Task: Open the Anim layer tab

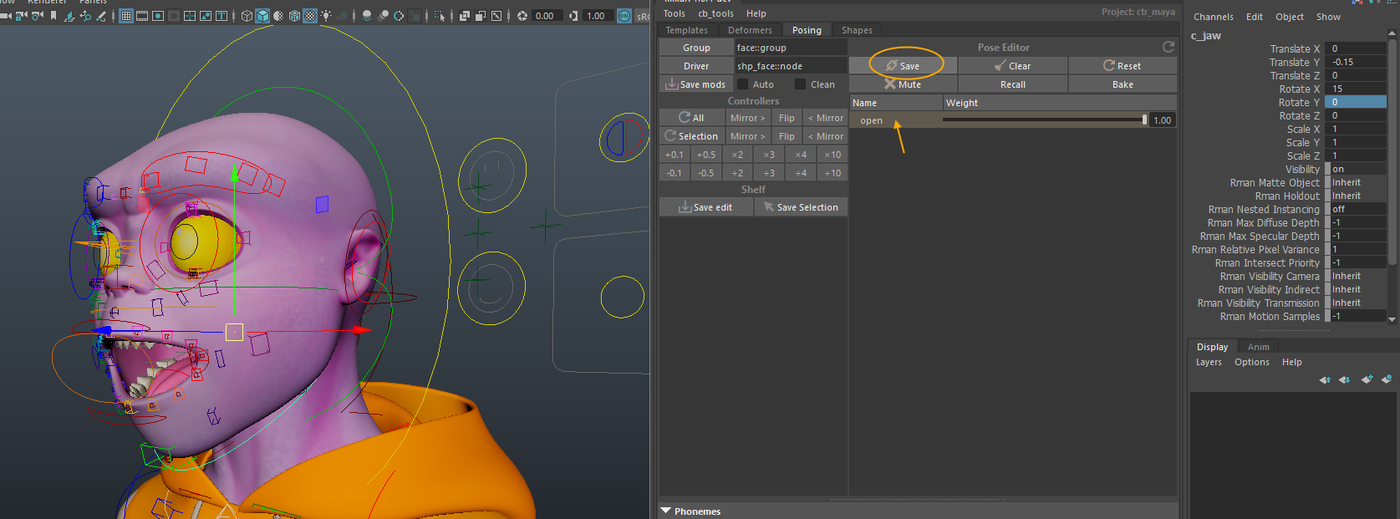Action: 1258,347
